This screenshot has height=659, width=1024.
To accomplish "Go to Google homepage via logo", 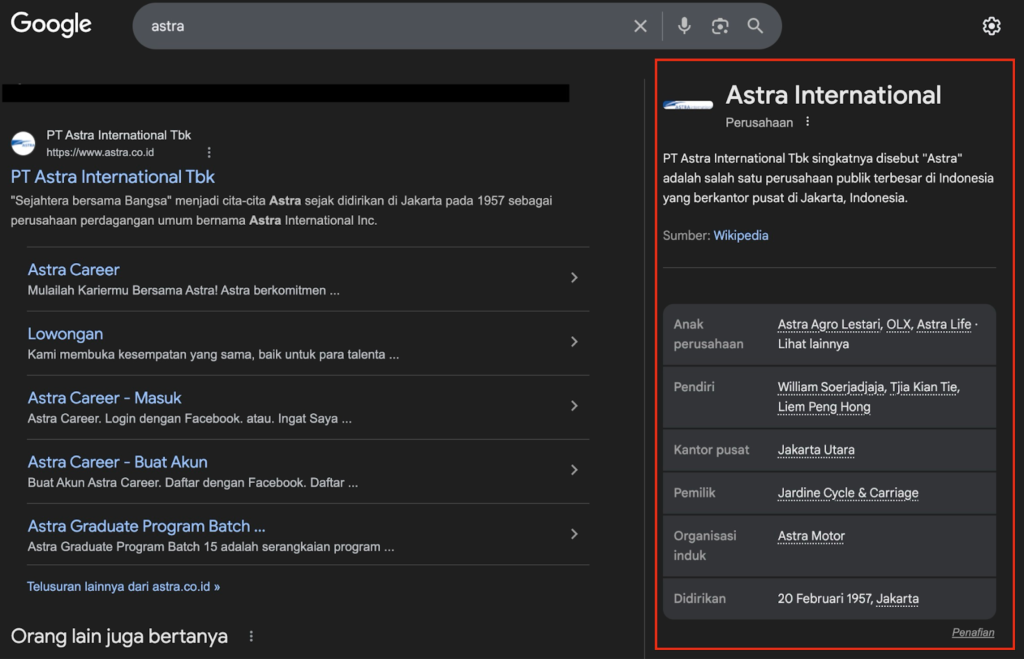I will (51, 25).
